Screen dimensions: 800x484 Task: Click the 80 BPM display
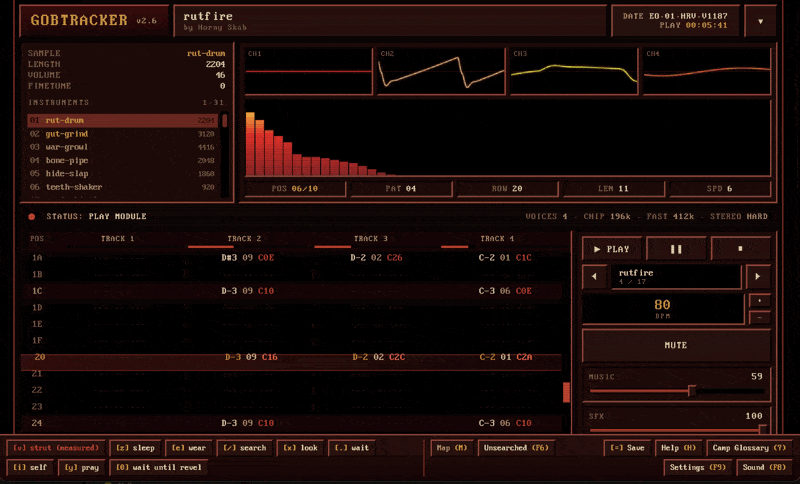point(663,309)
